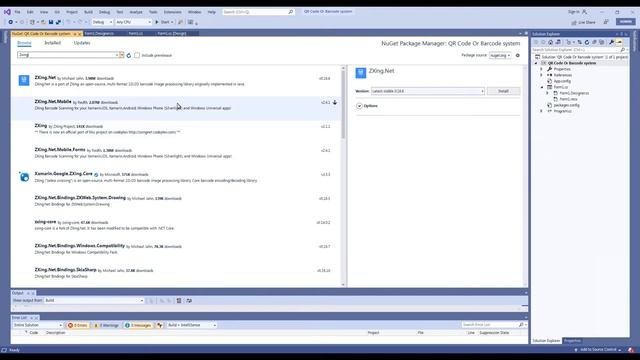Toggle the Include prerelease checkbox

coord(137,55)
